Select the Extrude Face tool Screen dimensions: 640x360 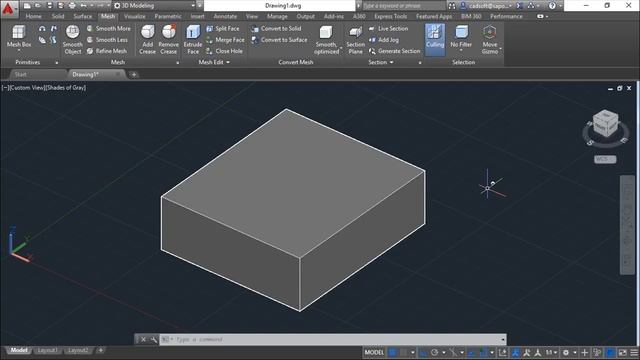(x=193, y=40)
